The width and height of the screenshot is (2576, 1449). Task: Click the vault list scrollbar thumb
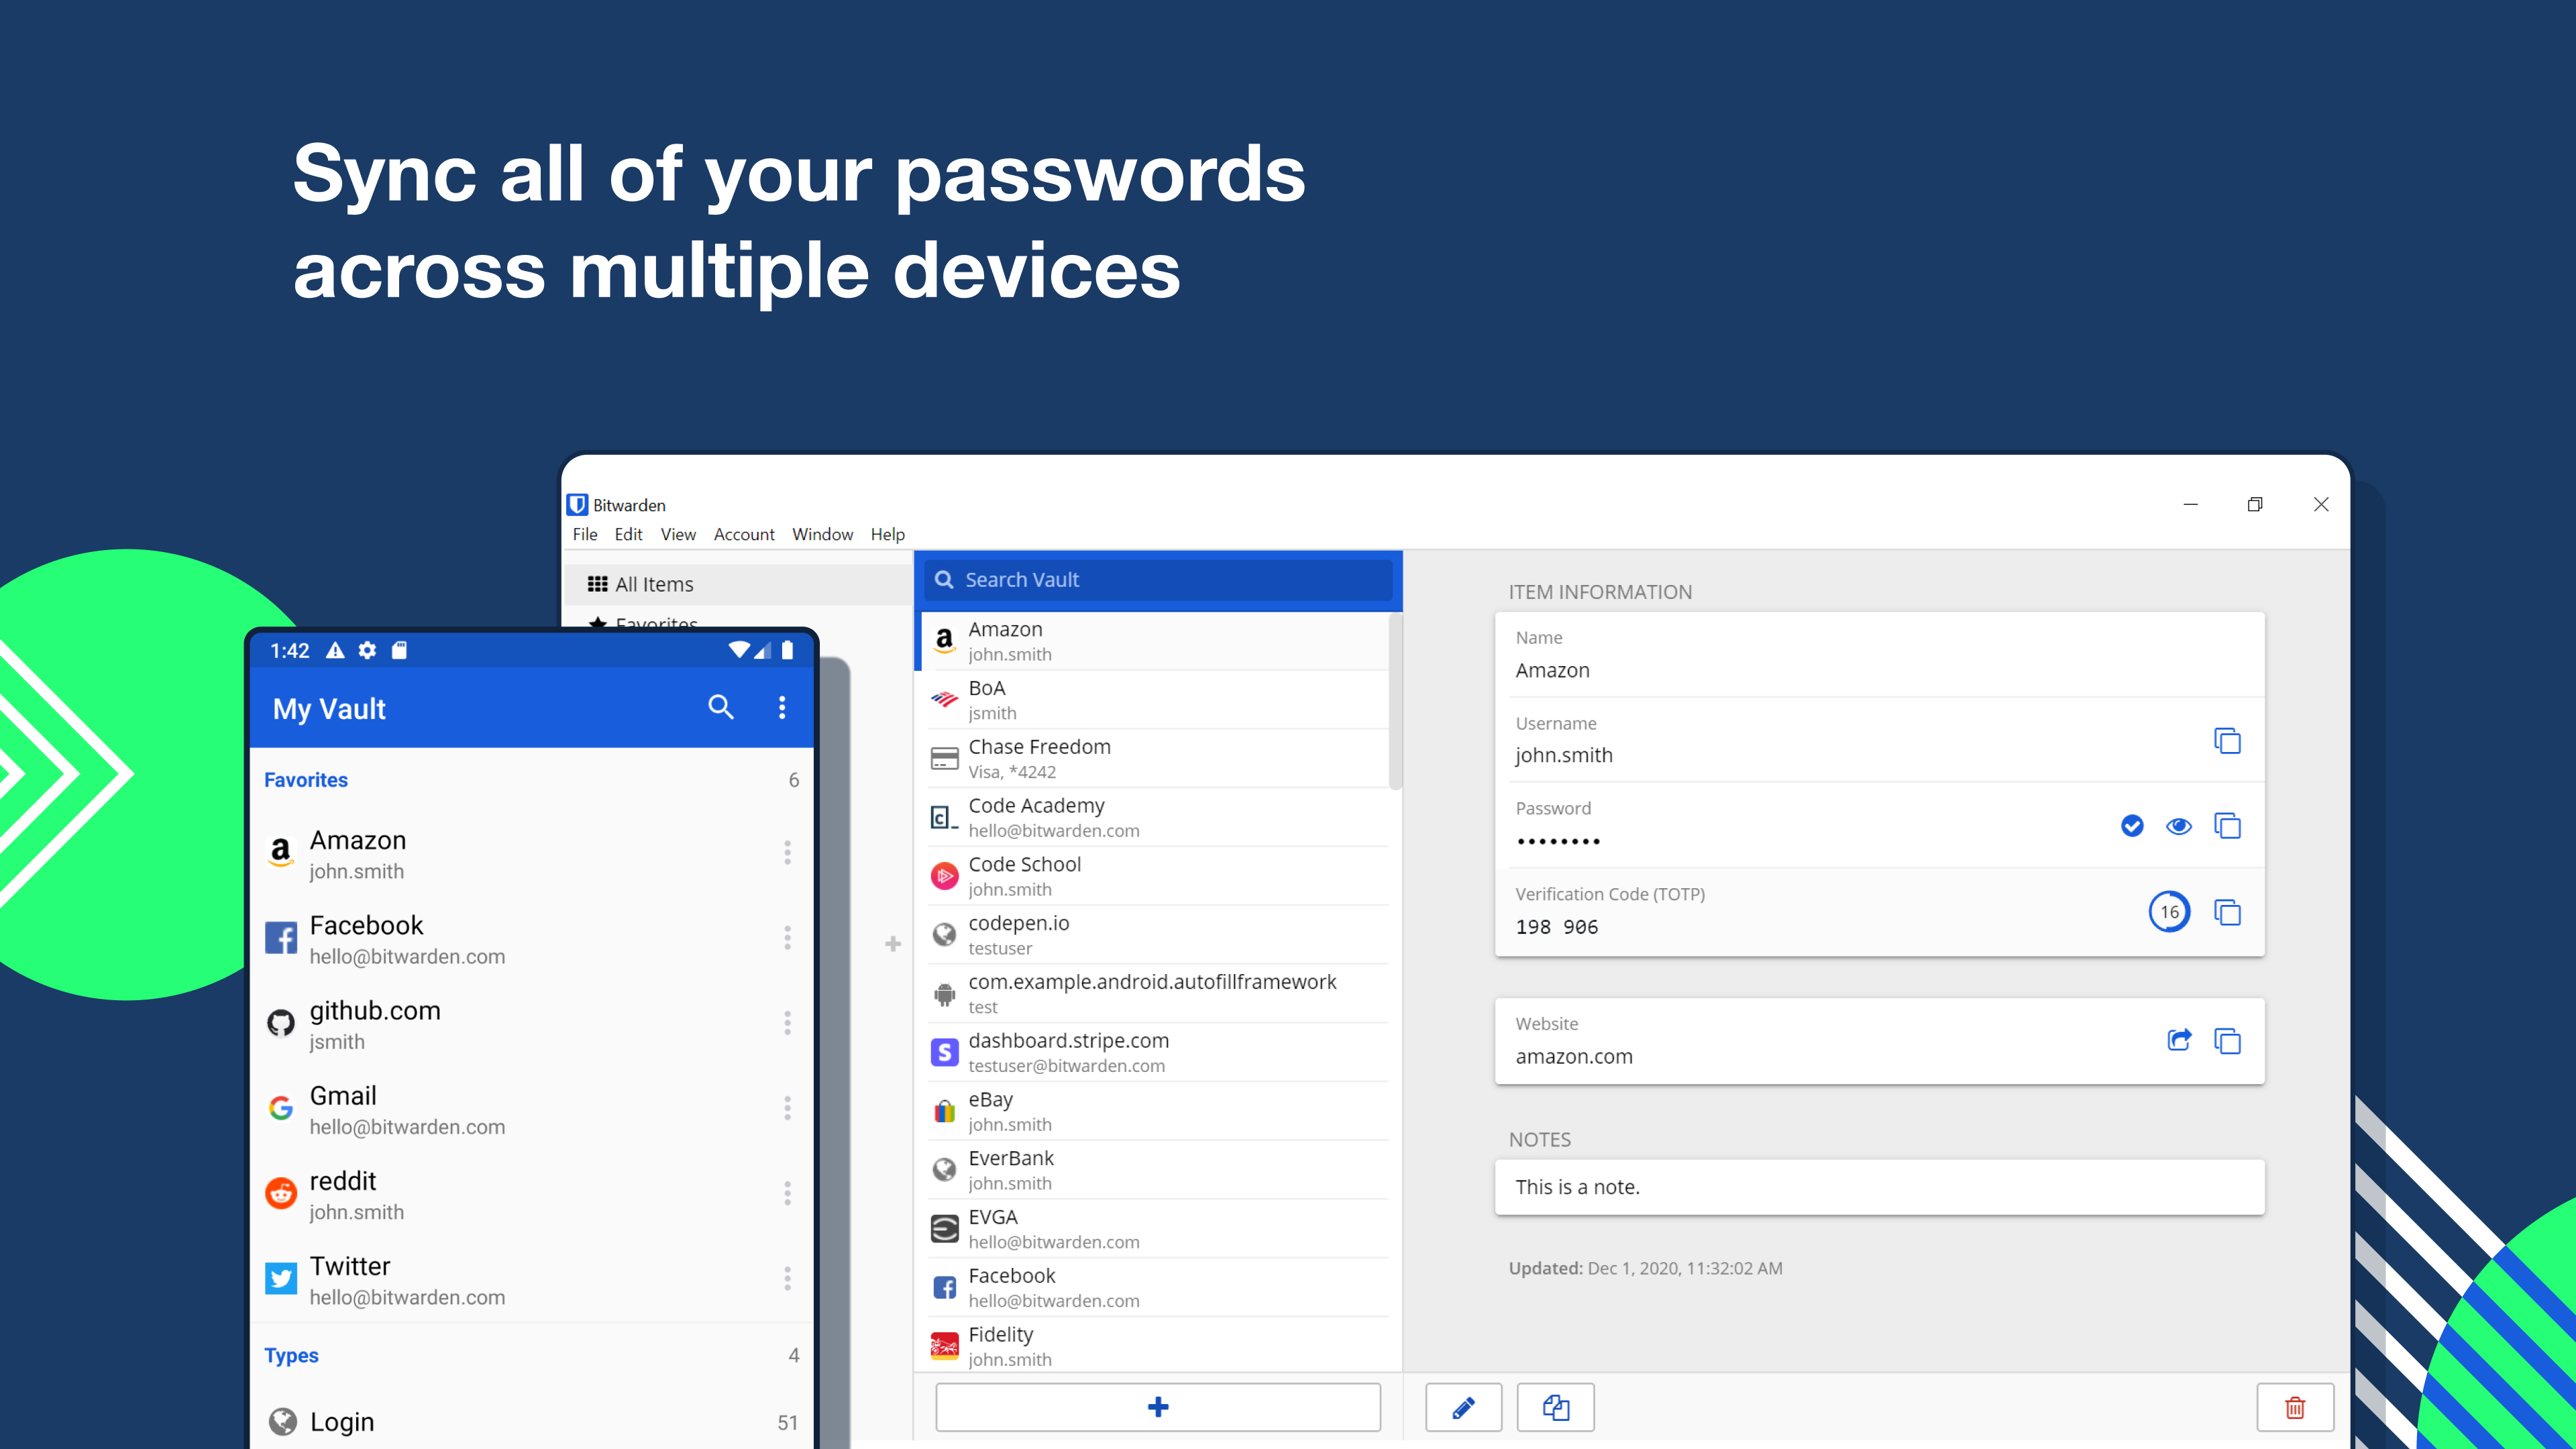pyautogui.click(x=1395, y=700)
